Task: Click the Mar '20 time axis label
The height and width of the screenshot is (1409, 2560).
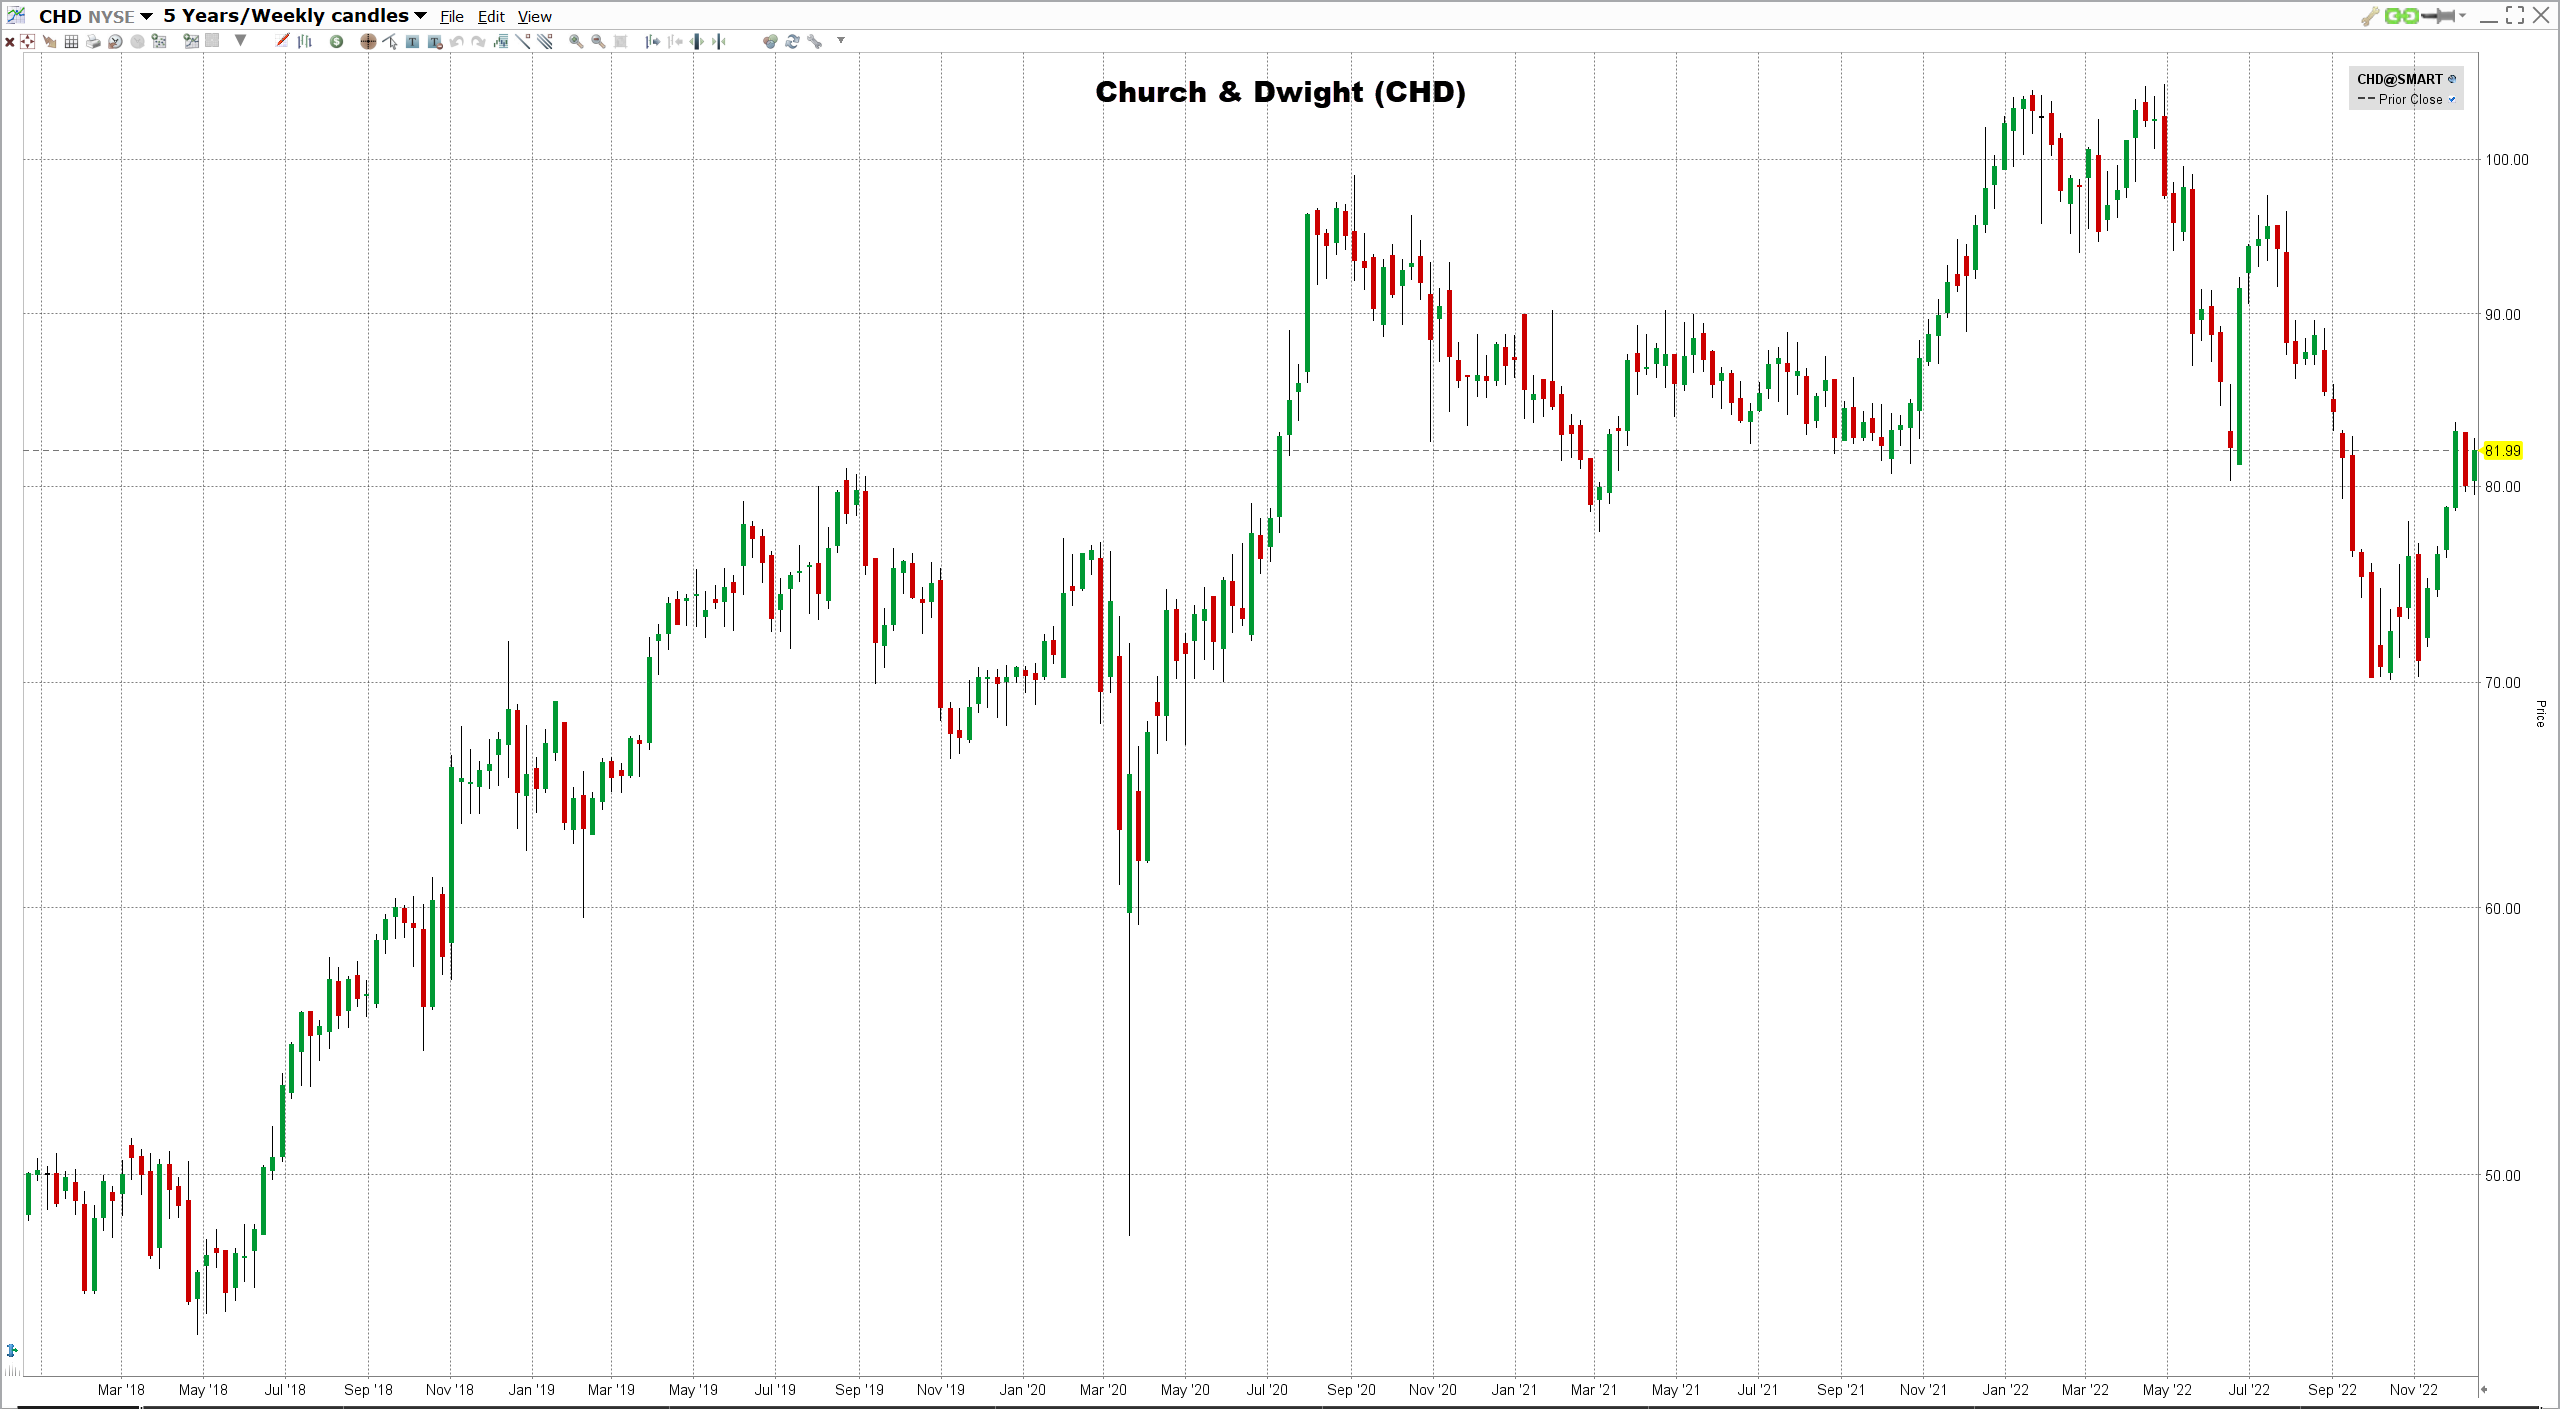Action: pyautogui.click(x=1103, y=1390)
